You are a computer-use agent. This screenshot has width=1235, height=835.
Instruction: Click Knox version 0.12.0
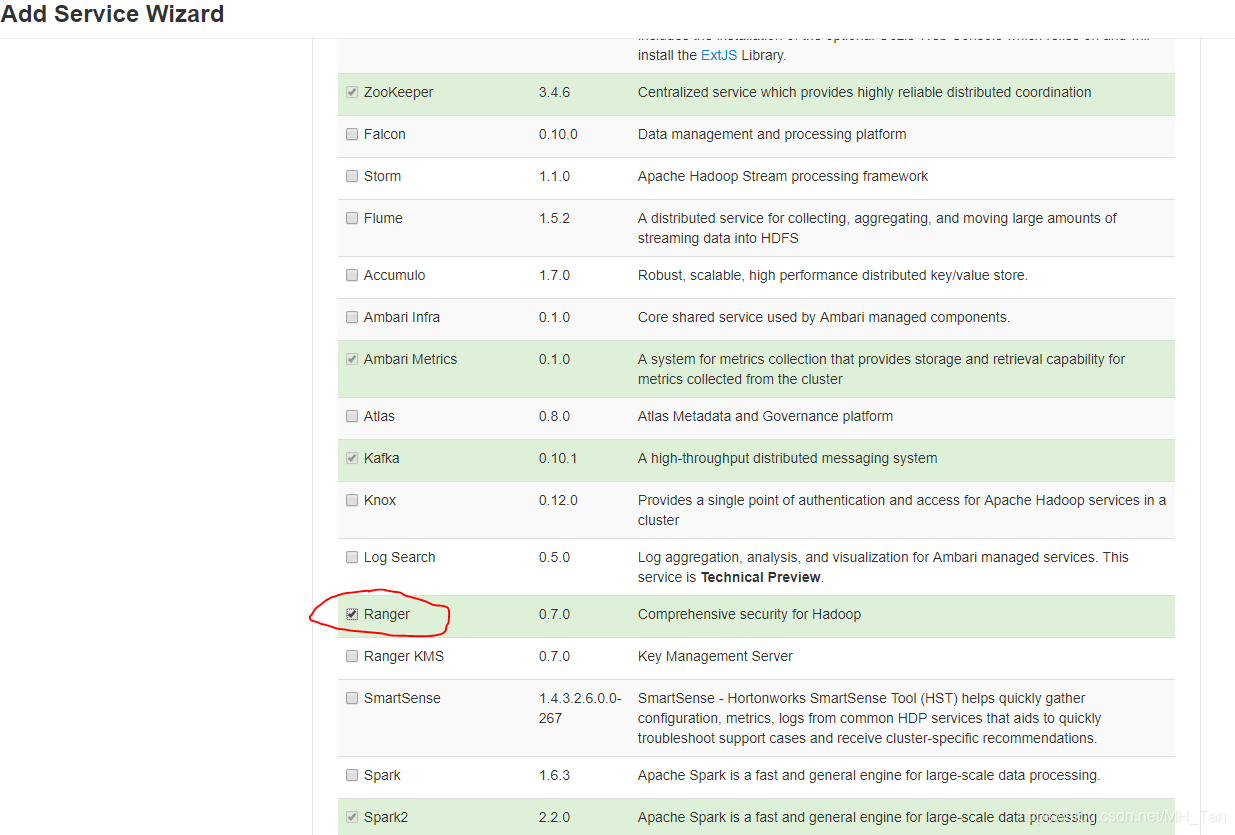click(x=558, y=500)
